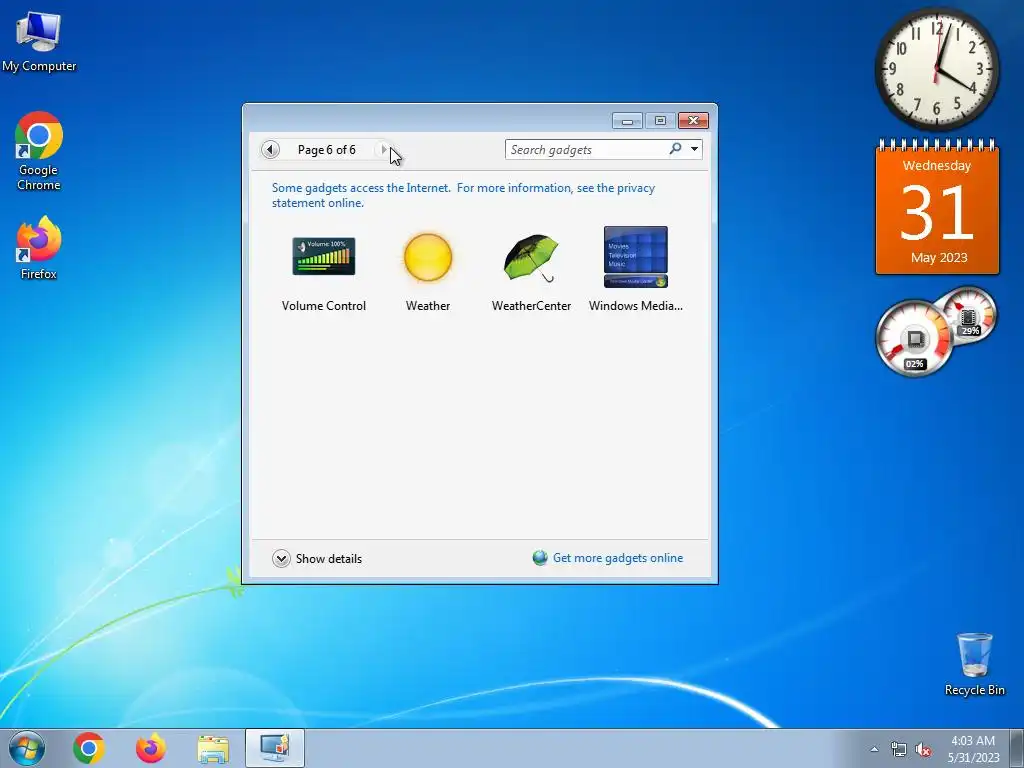
Task: Launch Firefox from the taskbar
Action: (x=150, y=748)
